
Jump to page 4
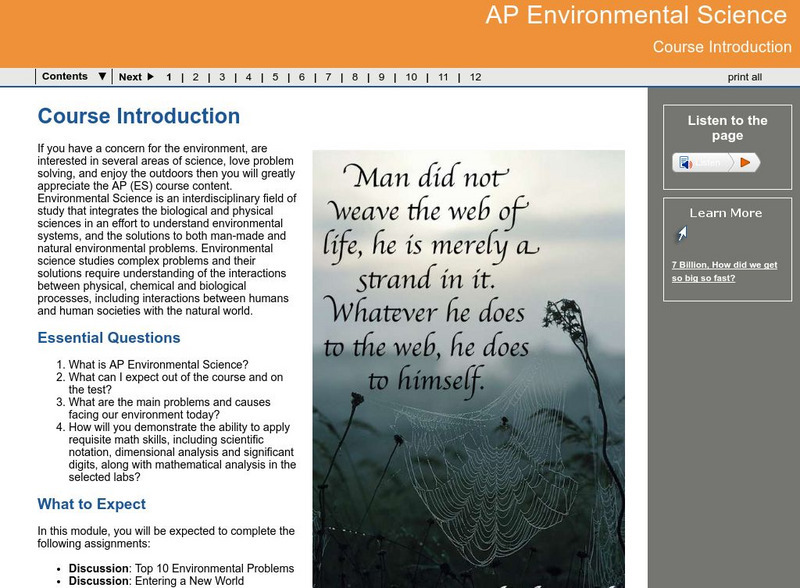tap(248, 78)
